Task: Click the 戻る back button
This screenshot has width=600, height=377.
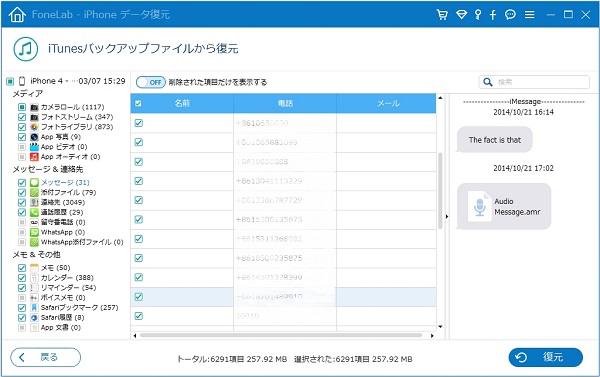Action: (x=46, y=357)
